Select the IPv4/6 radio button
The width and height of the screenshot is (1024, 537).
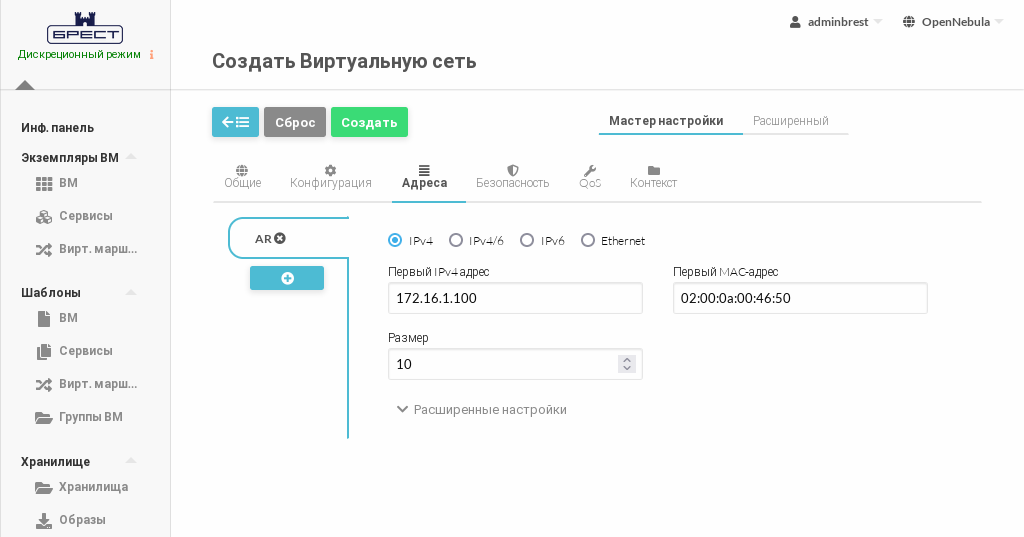(x=456, y=241)
